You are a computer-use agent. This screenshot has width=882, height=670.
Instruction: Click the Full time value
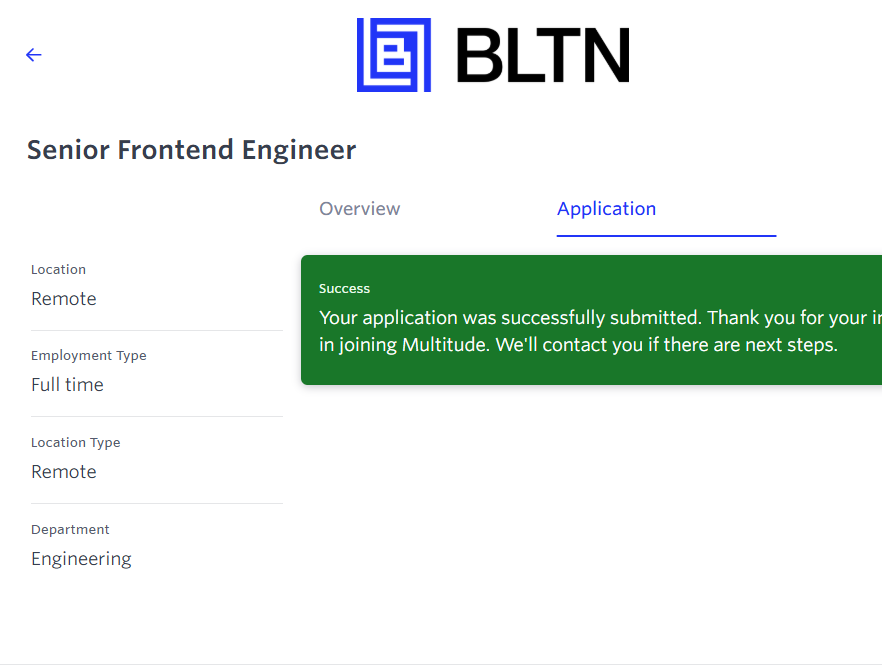click(67, 385)
